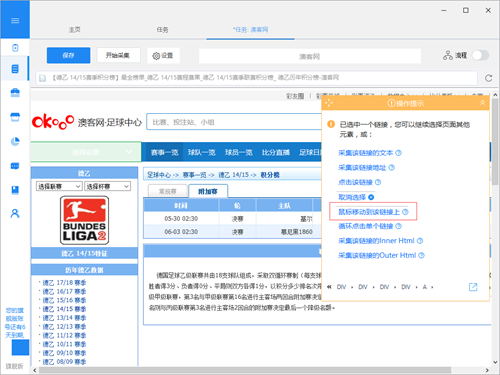Click the user account icon in sidebar

tap(15, 213)
